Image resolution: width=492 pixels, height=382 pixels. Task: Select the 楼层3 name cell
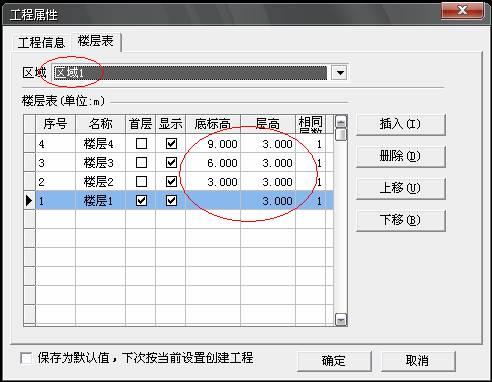(100, 163)
